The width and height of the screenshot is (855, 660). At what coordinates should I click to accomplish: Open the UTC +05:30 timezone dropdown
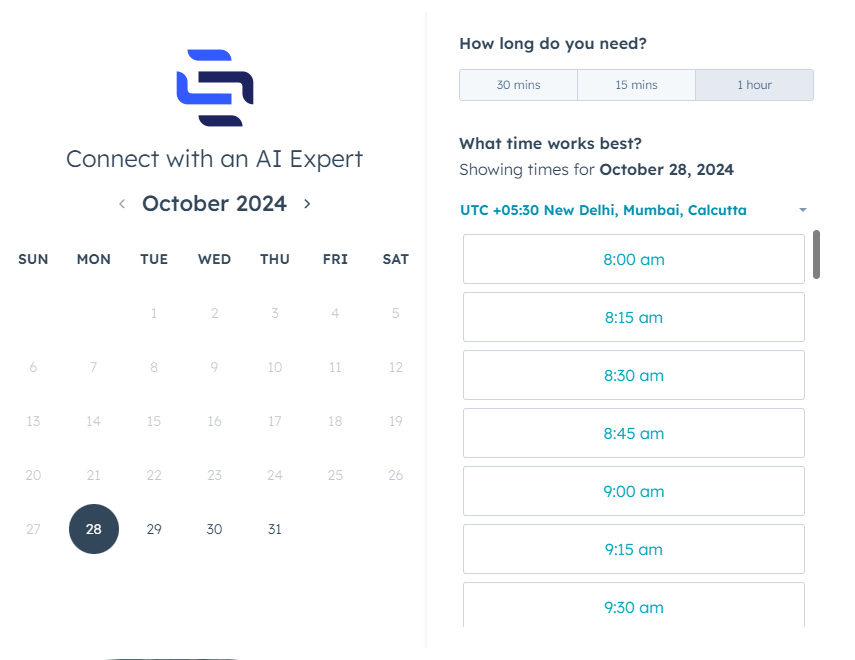point(603,210)
